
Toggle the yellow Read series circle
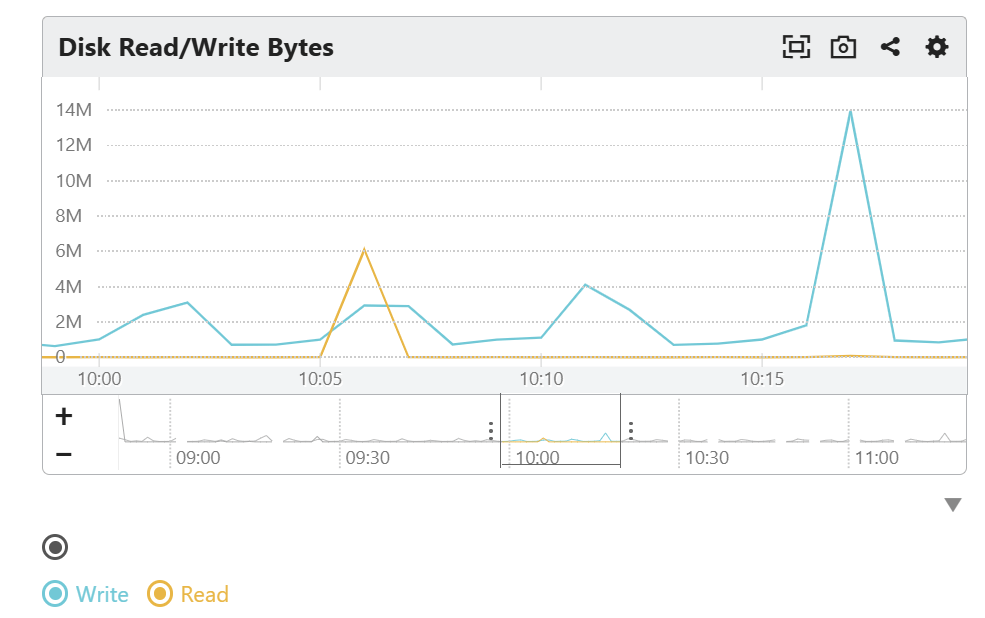tap(159, 594)
